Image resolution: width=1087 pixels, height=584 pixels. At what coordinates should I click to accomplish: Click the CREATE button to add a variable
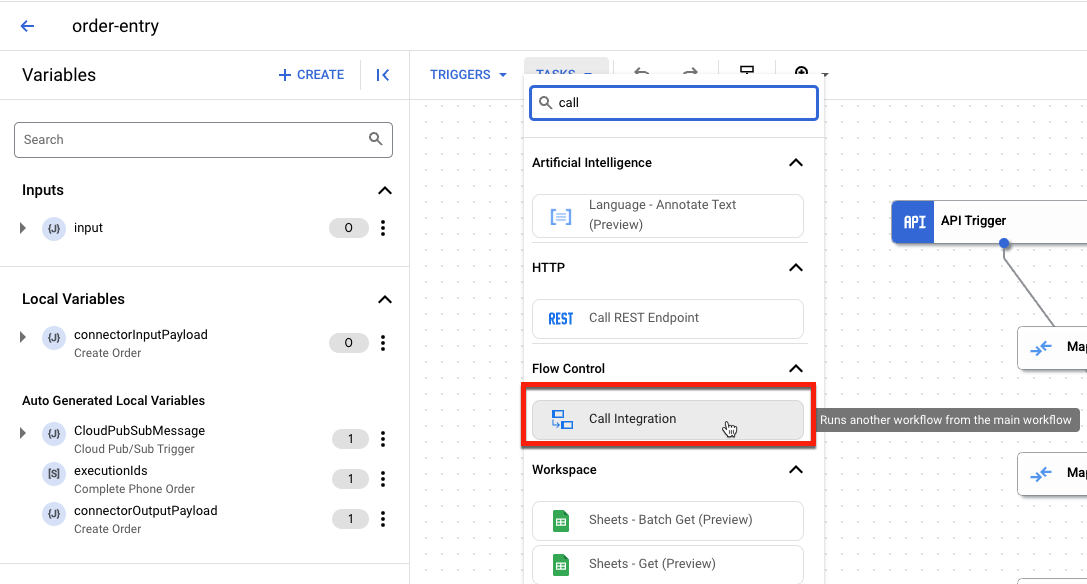(311, 74)
